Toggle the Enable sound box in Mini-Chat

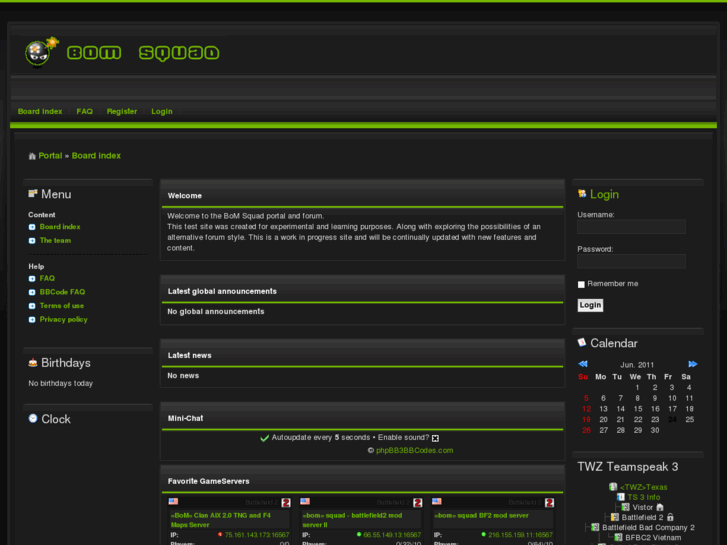tap(435, 438)
